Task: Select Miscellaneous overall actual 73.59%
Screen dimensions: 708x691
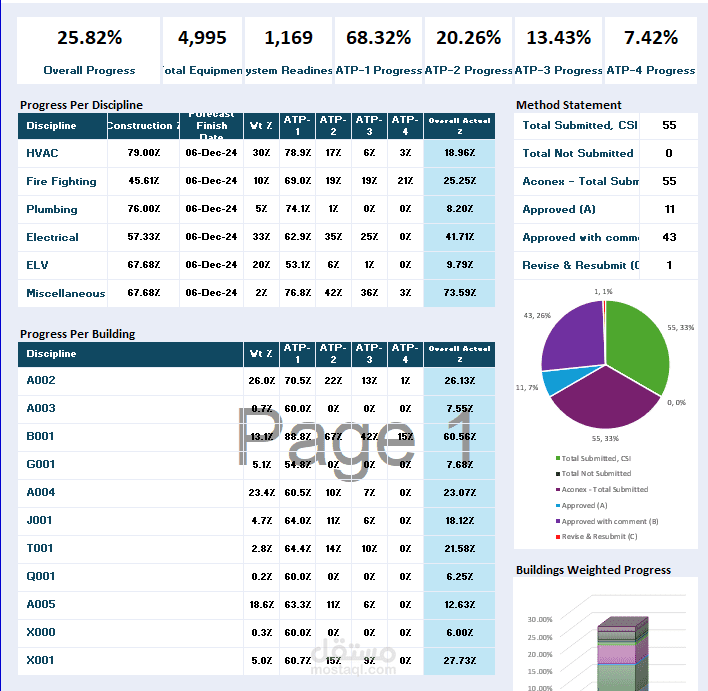Action: click(x=459, y=293)
